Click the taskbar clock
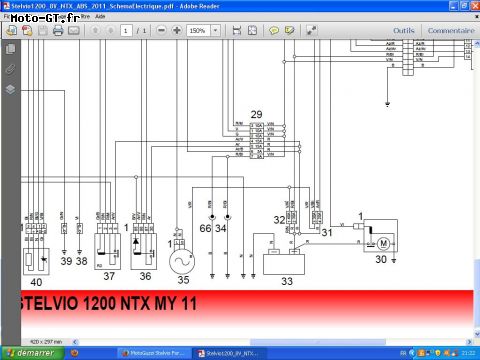Image resolution: width=480 pixels, height=360 pixels. coord(469,353)
